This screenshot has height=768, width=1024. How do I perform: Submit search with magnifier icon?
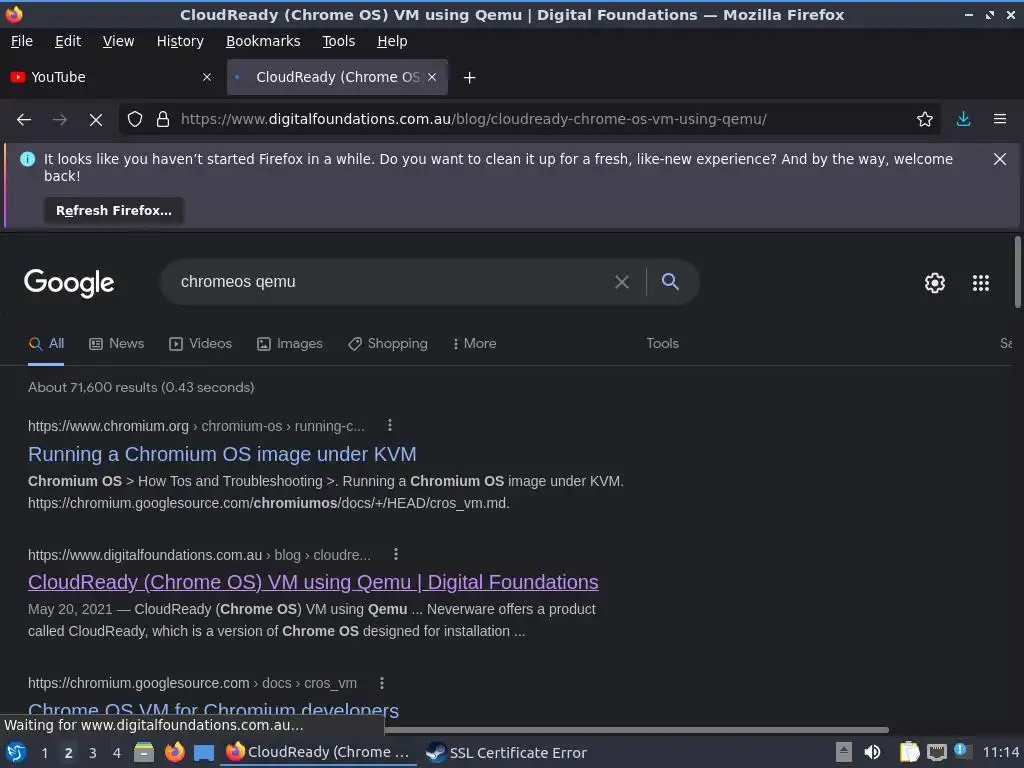tap(670, 282)
